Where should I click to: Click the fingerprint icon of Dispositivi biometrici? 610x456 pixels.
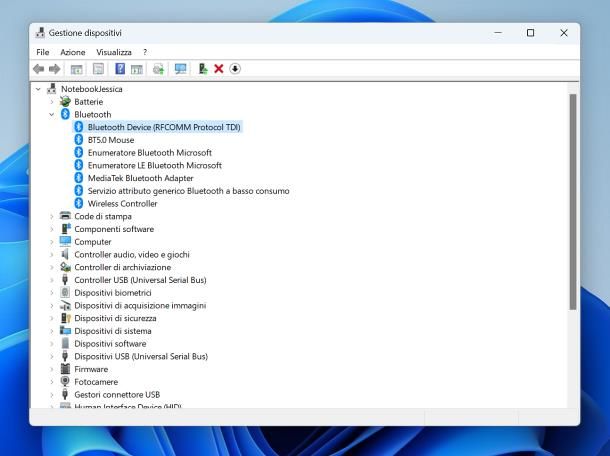point(65,293)
